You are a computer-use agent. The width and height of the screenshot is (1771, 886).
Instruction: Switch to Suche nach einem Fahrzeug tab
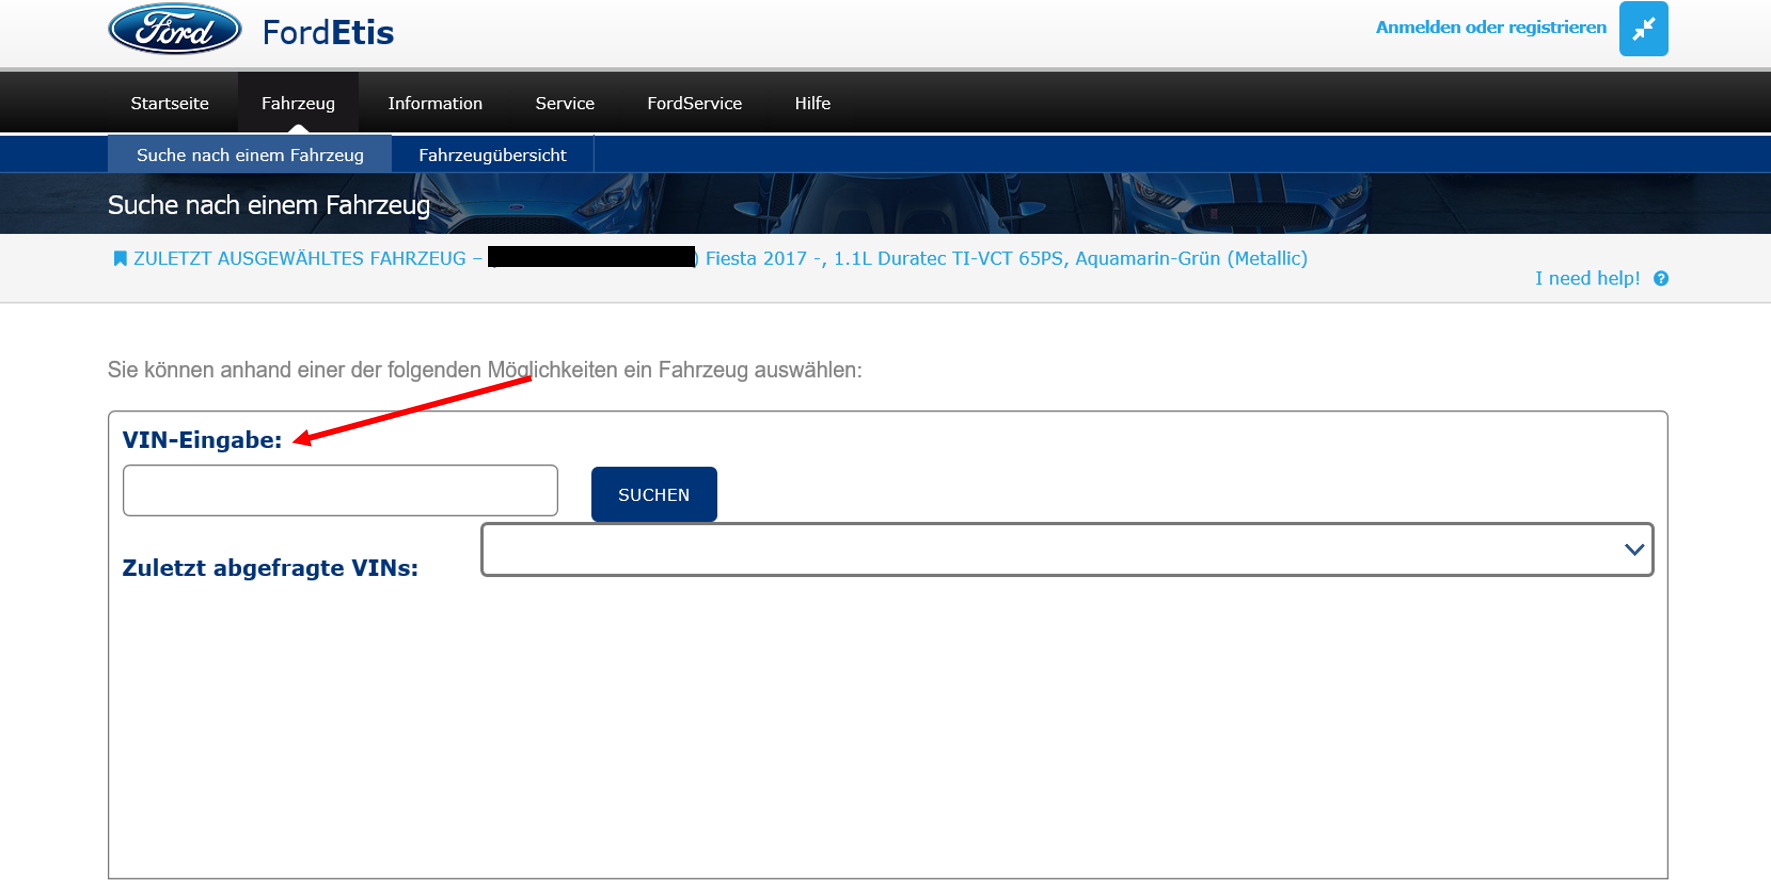point(250,155)
